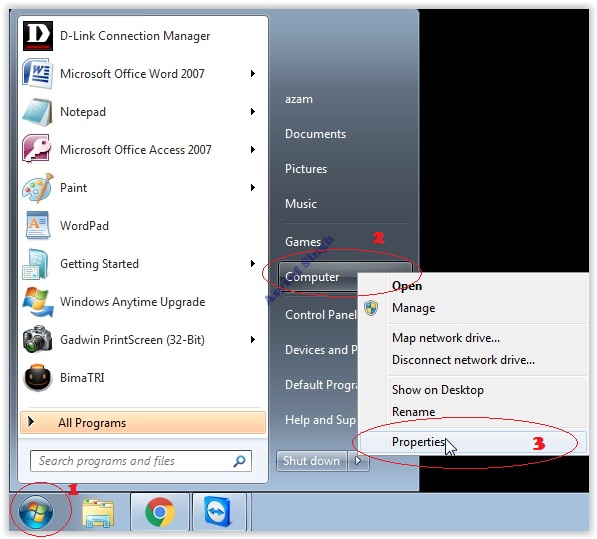Image resolution: width=597 pixels, height=539 pixels.
Task: Click the Shut down button
Action: point(311,461)
